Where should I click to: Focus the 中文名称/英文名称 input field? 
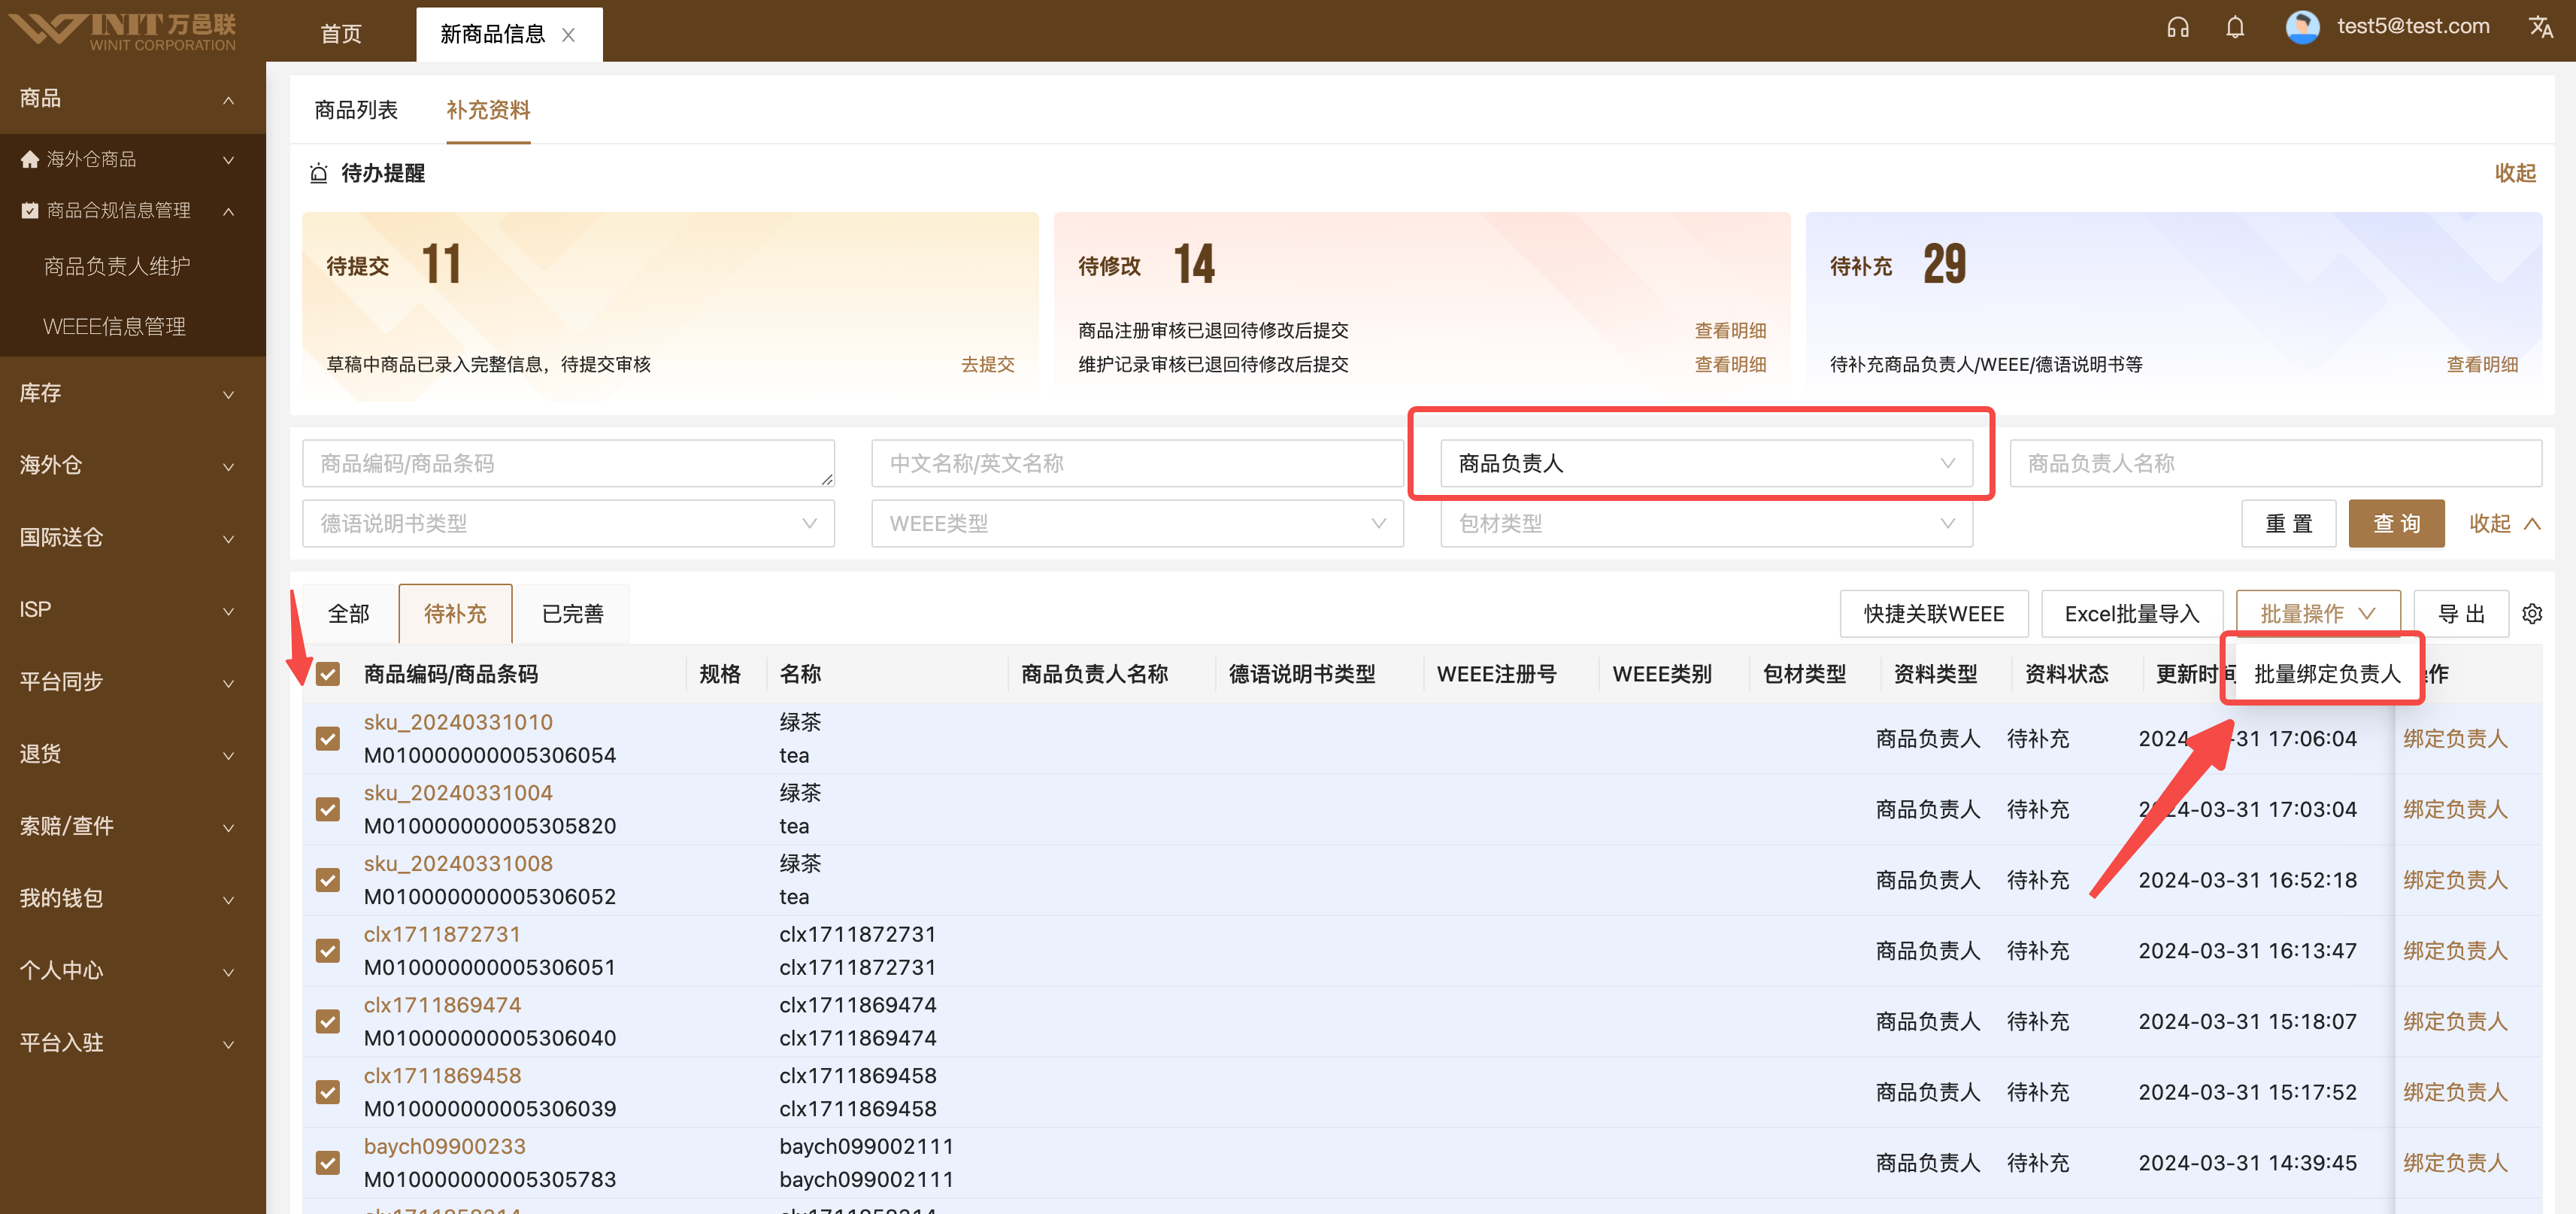(x=1137, y=463)
